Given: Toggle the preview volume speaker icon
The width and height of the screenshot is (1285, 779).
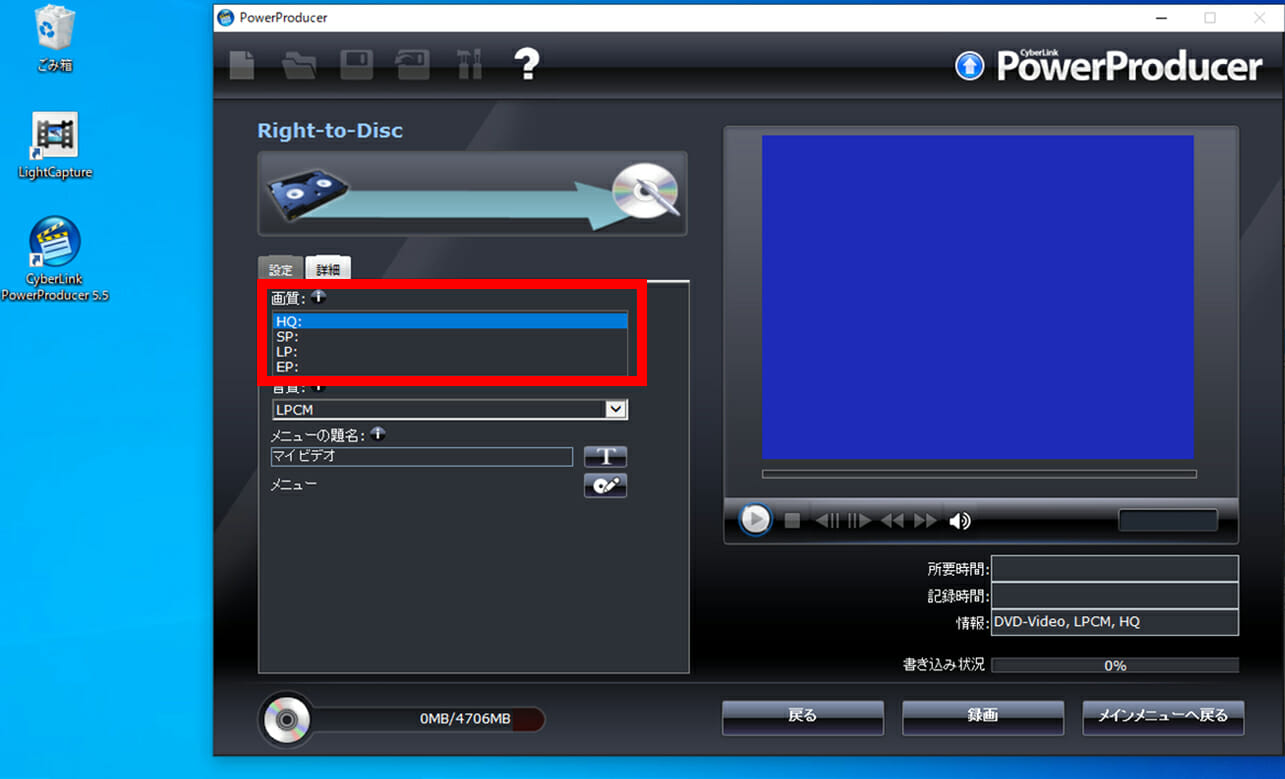Looking at the screenshot, I should 960,520.
